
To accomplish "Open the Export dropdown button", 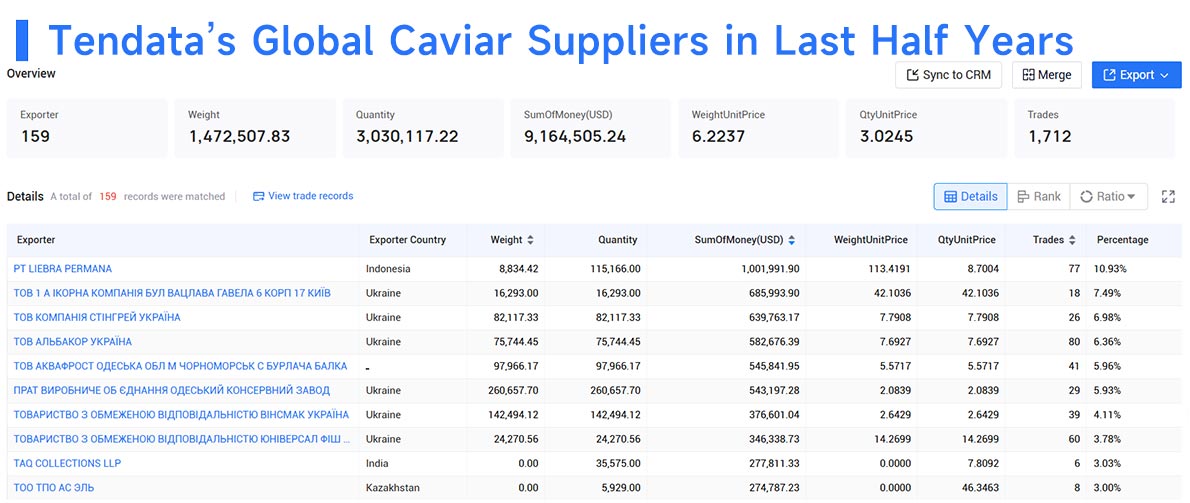I will (x=1136, y=75).
